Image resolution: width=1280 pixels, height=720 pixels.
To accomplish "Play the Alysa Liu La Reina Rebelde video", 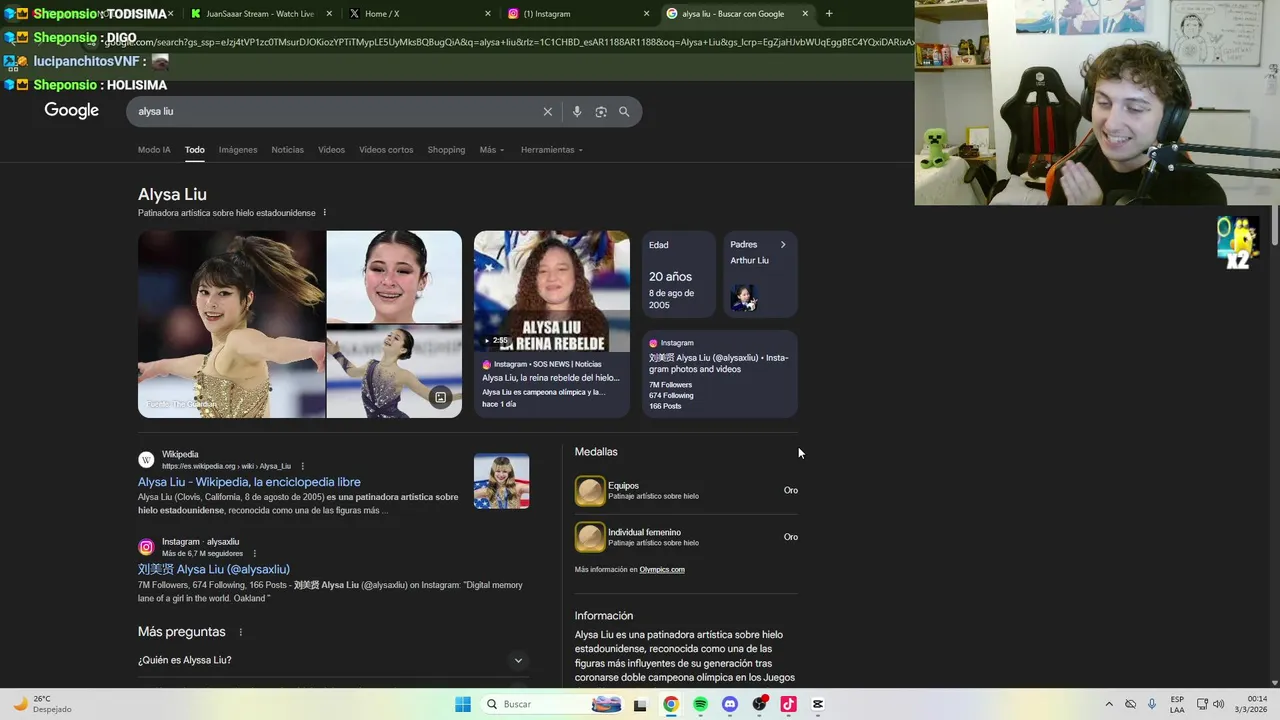I will tap(552, 291).
